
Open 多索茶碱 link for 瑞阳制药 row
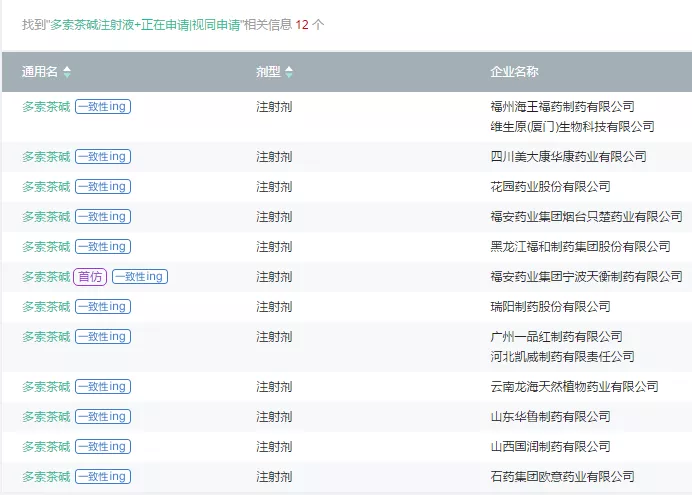(x=46, y=307)
